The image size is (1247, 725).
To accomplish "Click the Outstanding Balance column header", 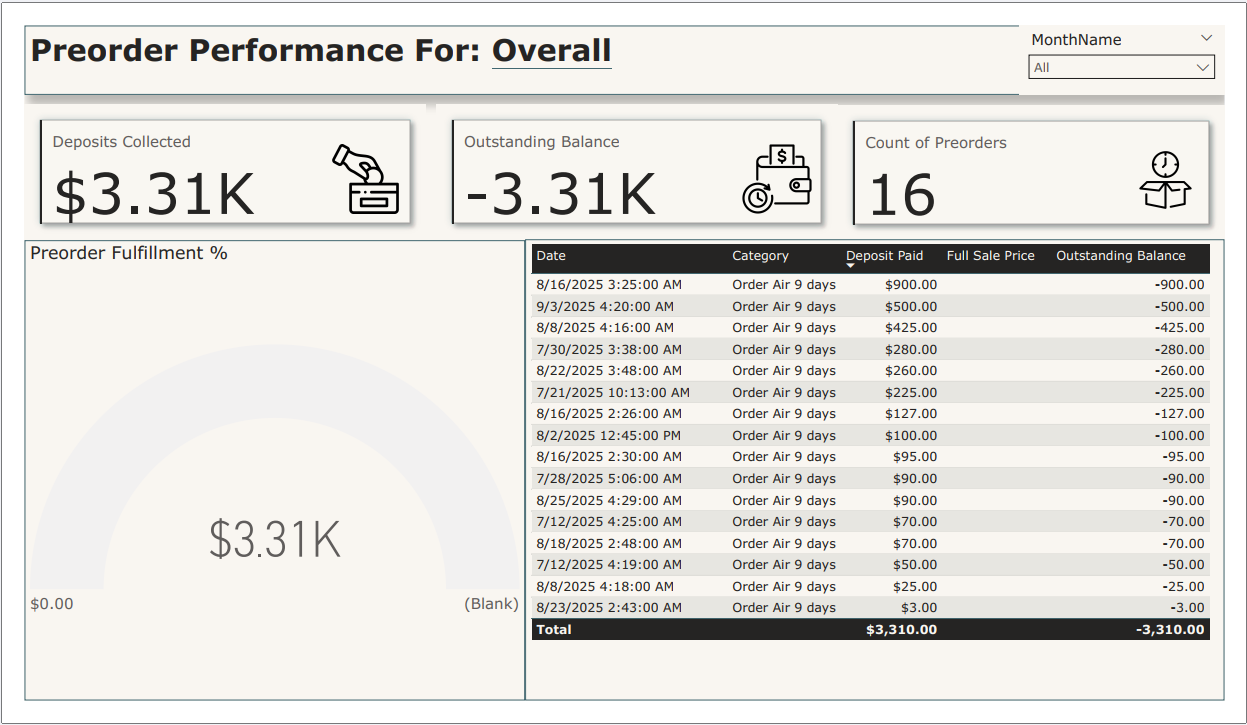I will click(x=1120, y=256).
